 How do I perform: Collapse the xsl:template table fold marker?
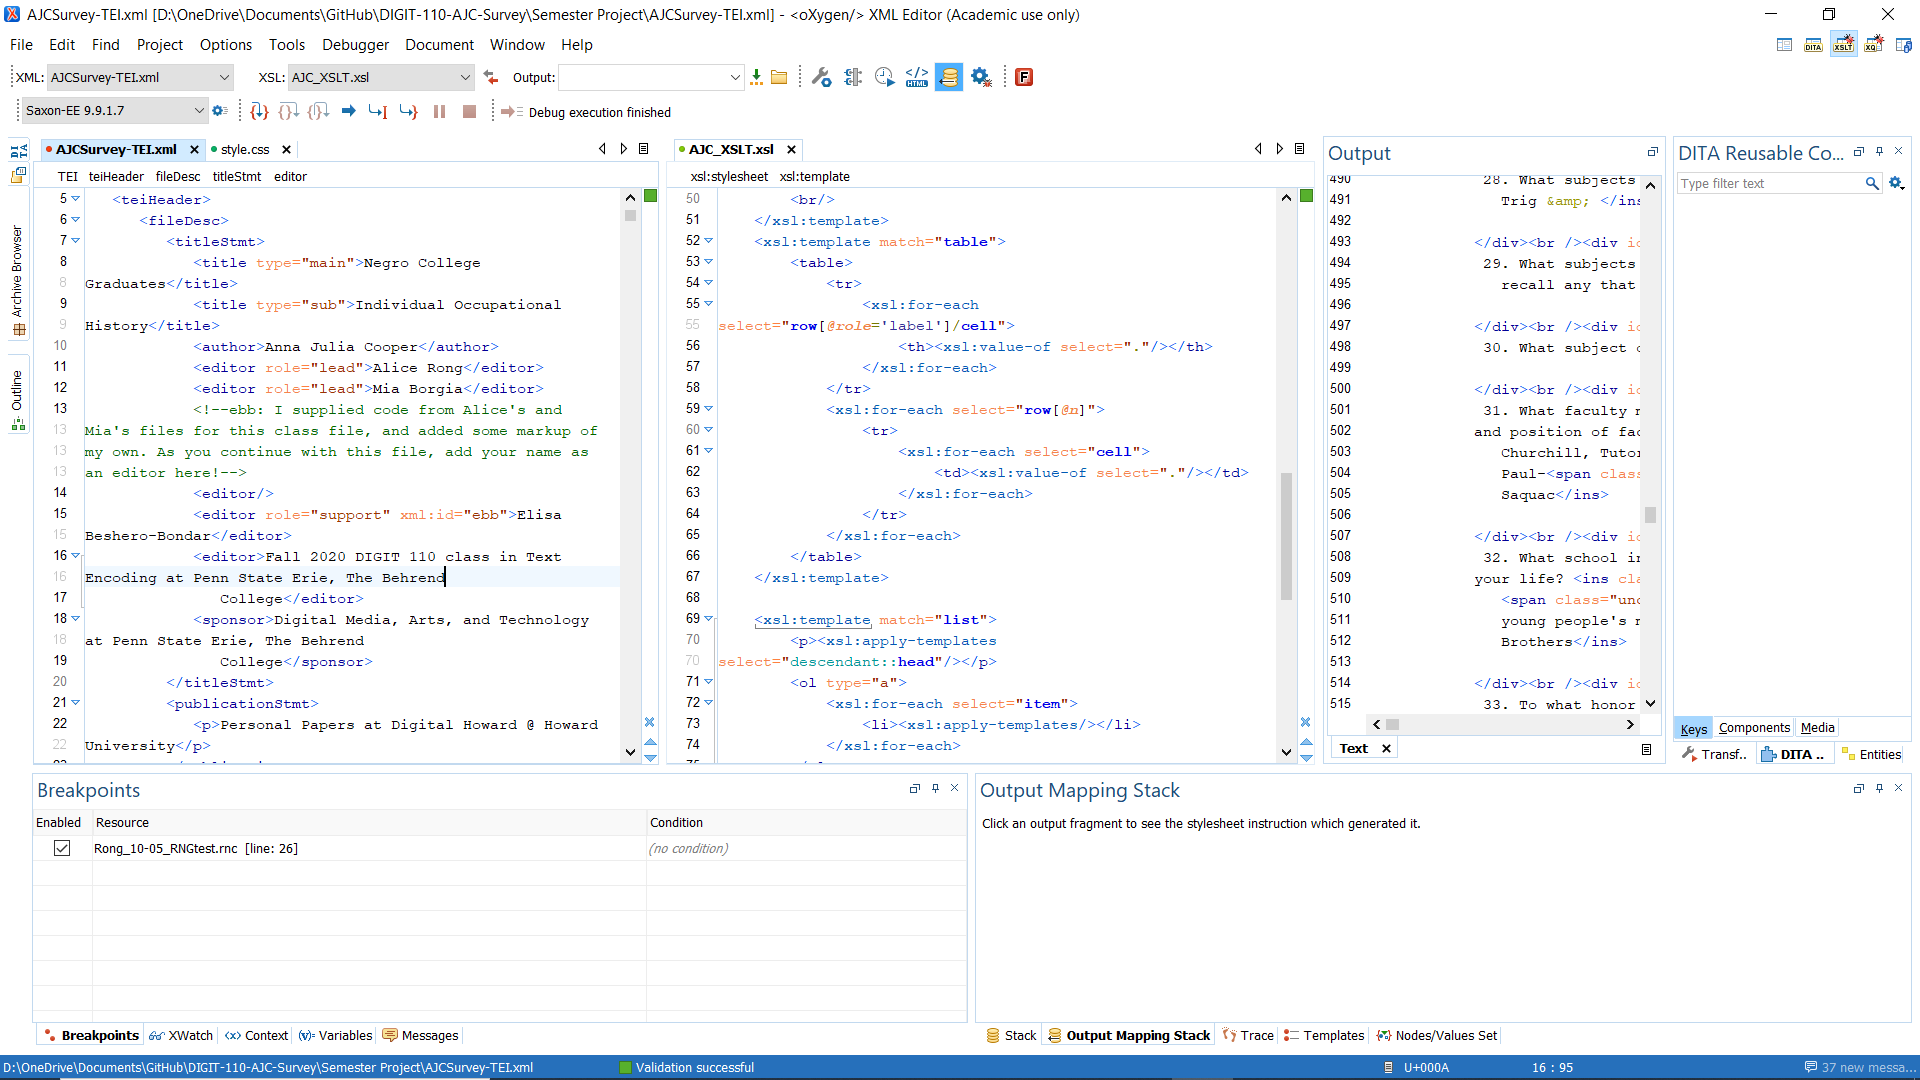pyautogui.click(x=708, y=241)
